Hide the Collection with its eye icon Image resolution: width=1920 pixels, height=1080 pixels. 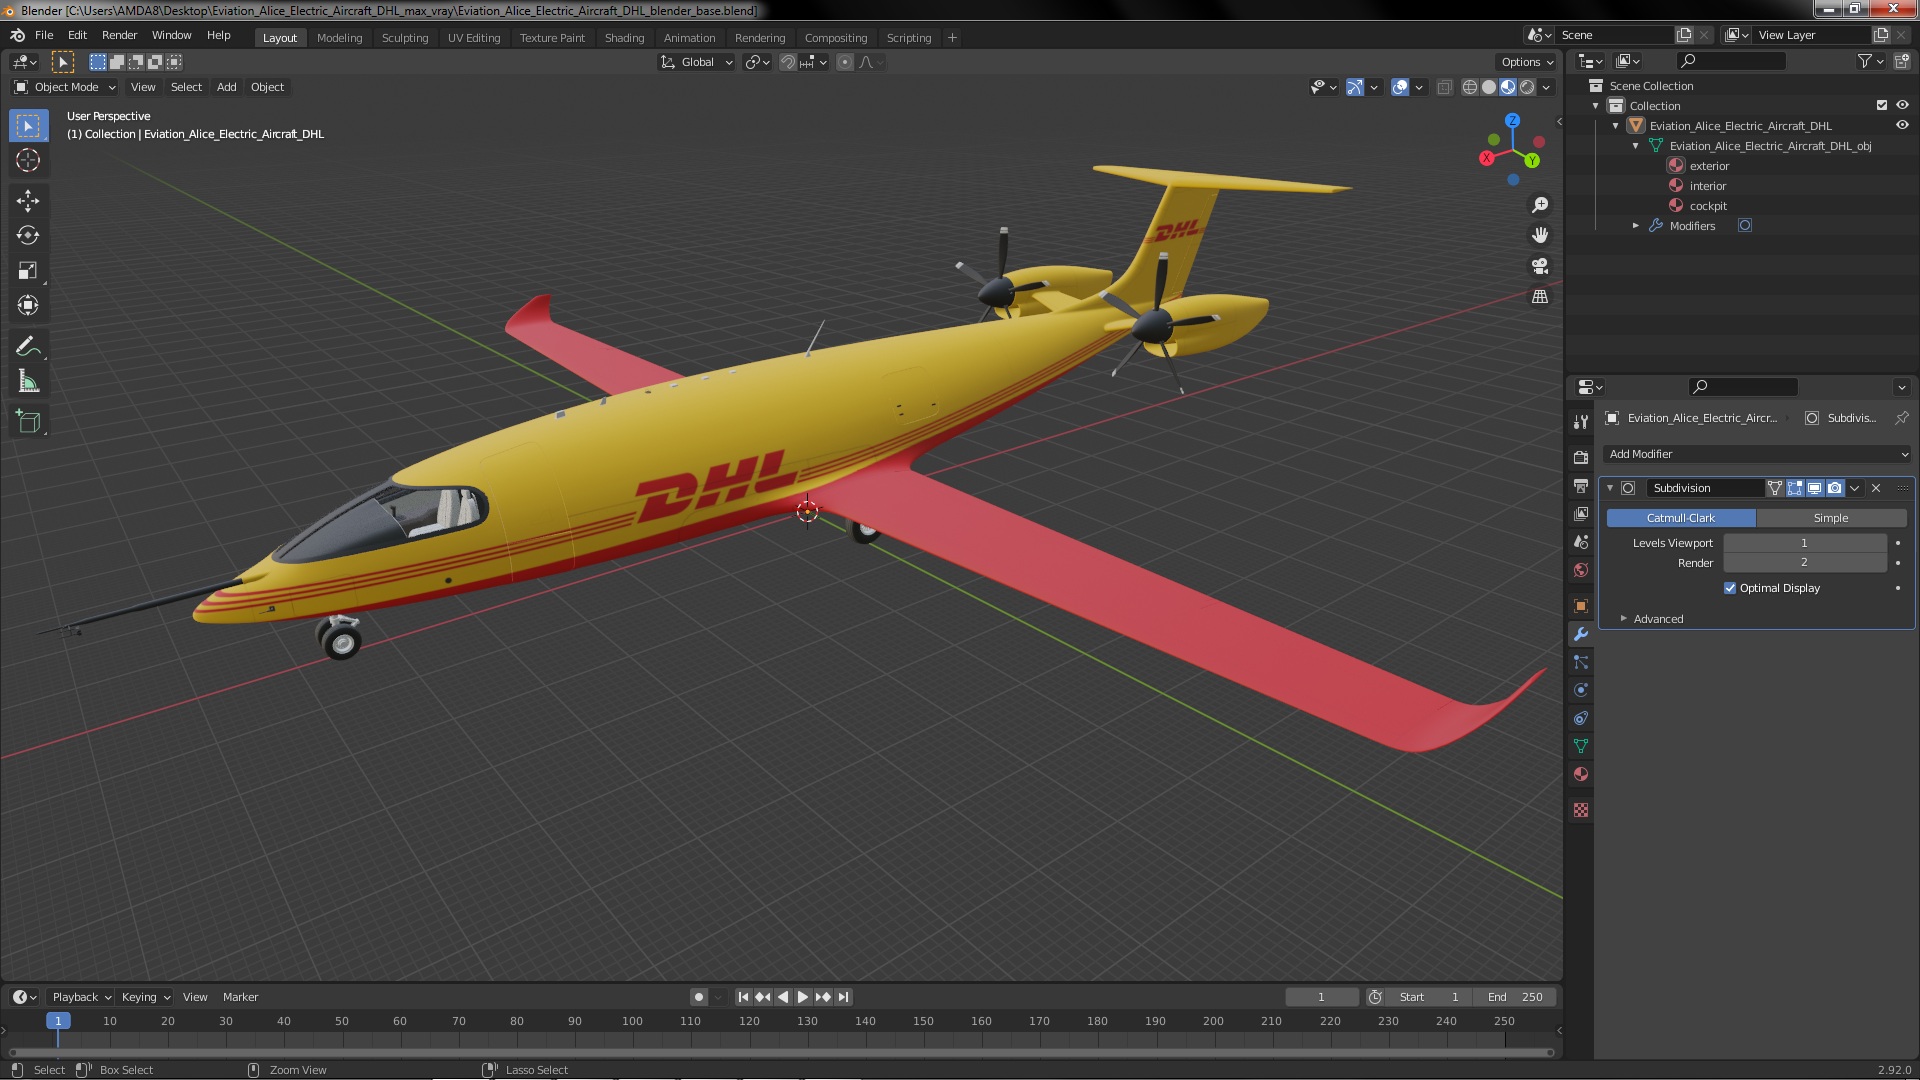(x=1902, y=105)
